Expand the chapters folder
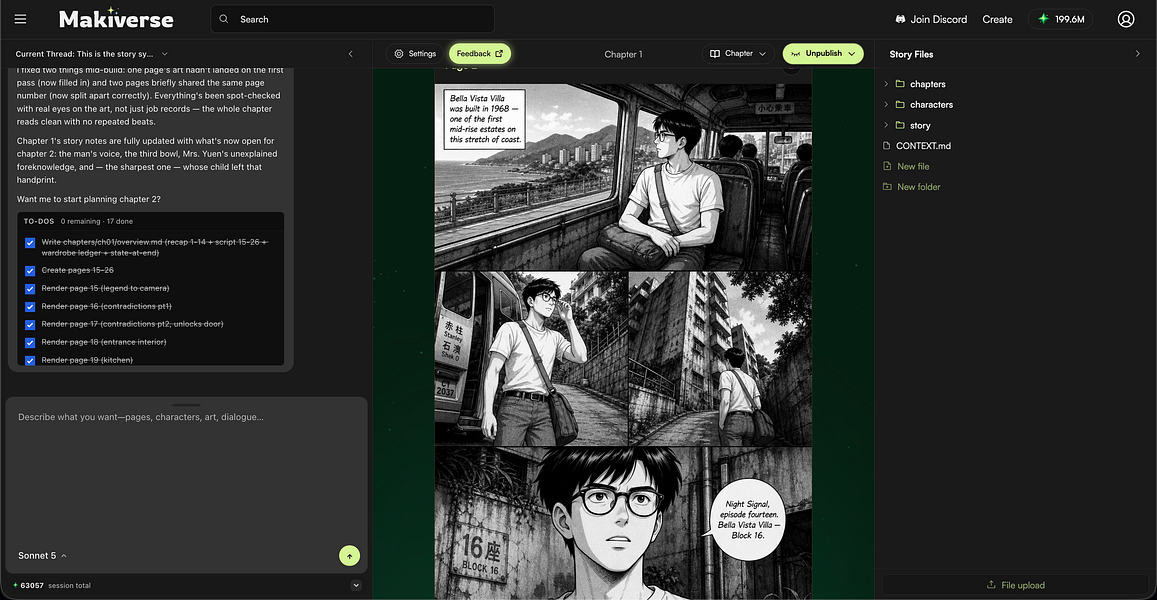Screen dimensions: 1157x600 tap(886, 84)
